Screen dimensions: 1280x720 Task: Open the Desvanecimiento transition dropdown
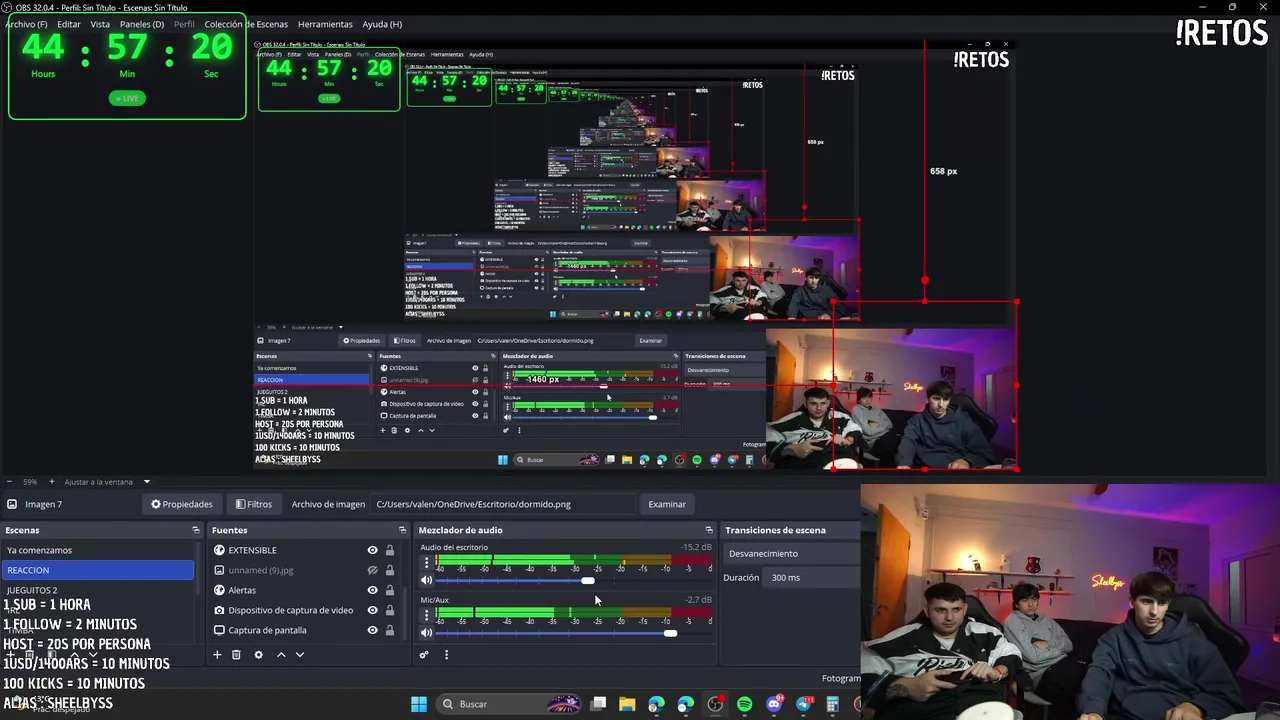click(x=792, y=553)
